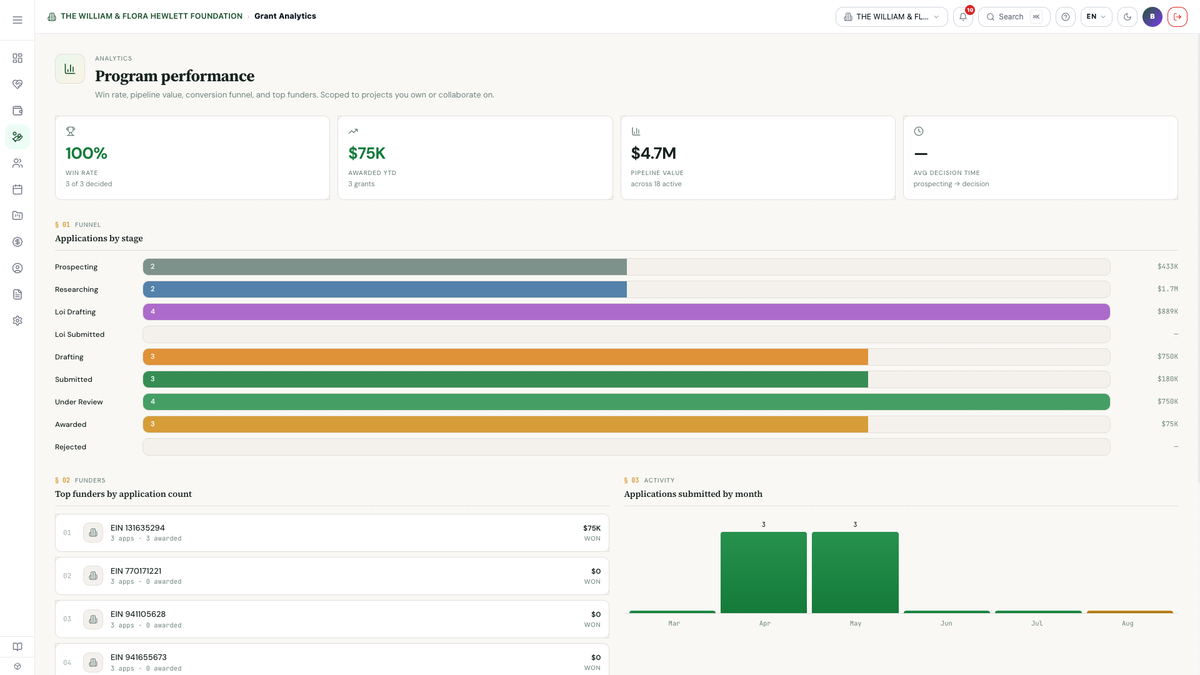Open the dollar coin icon in sidebar
1200x675 pixels.
[x=17, y=242]
